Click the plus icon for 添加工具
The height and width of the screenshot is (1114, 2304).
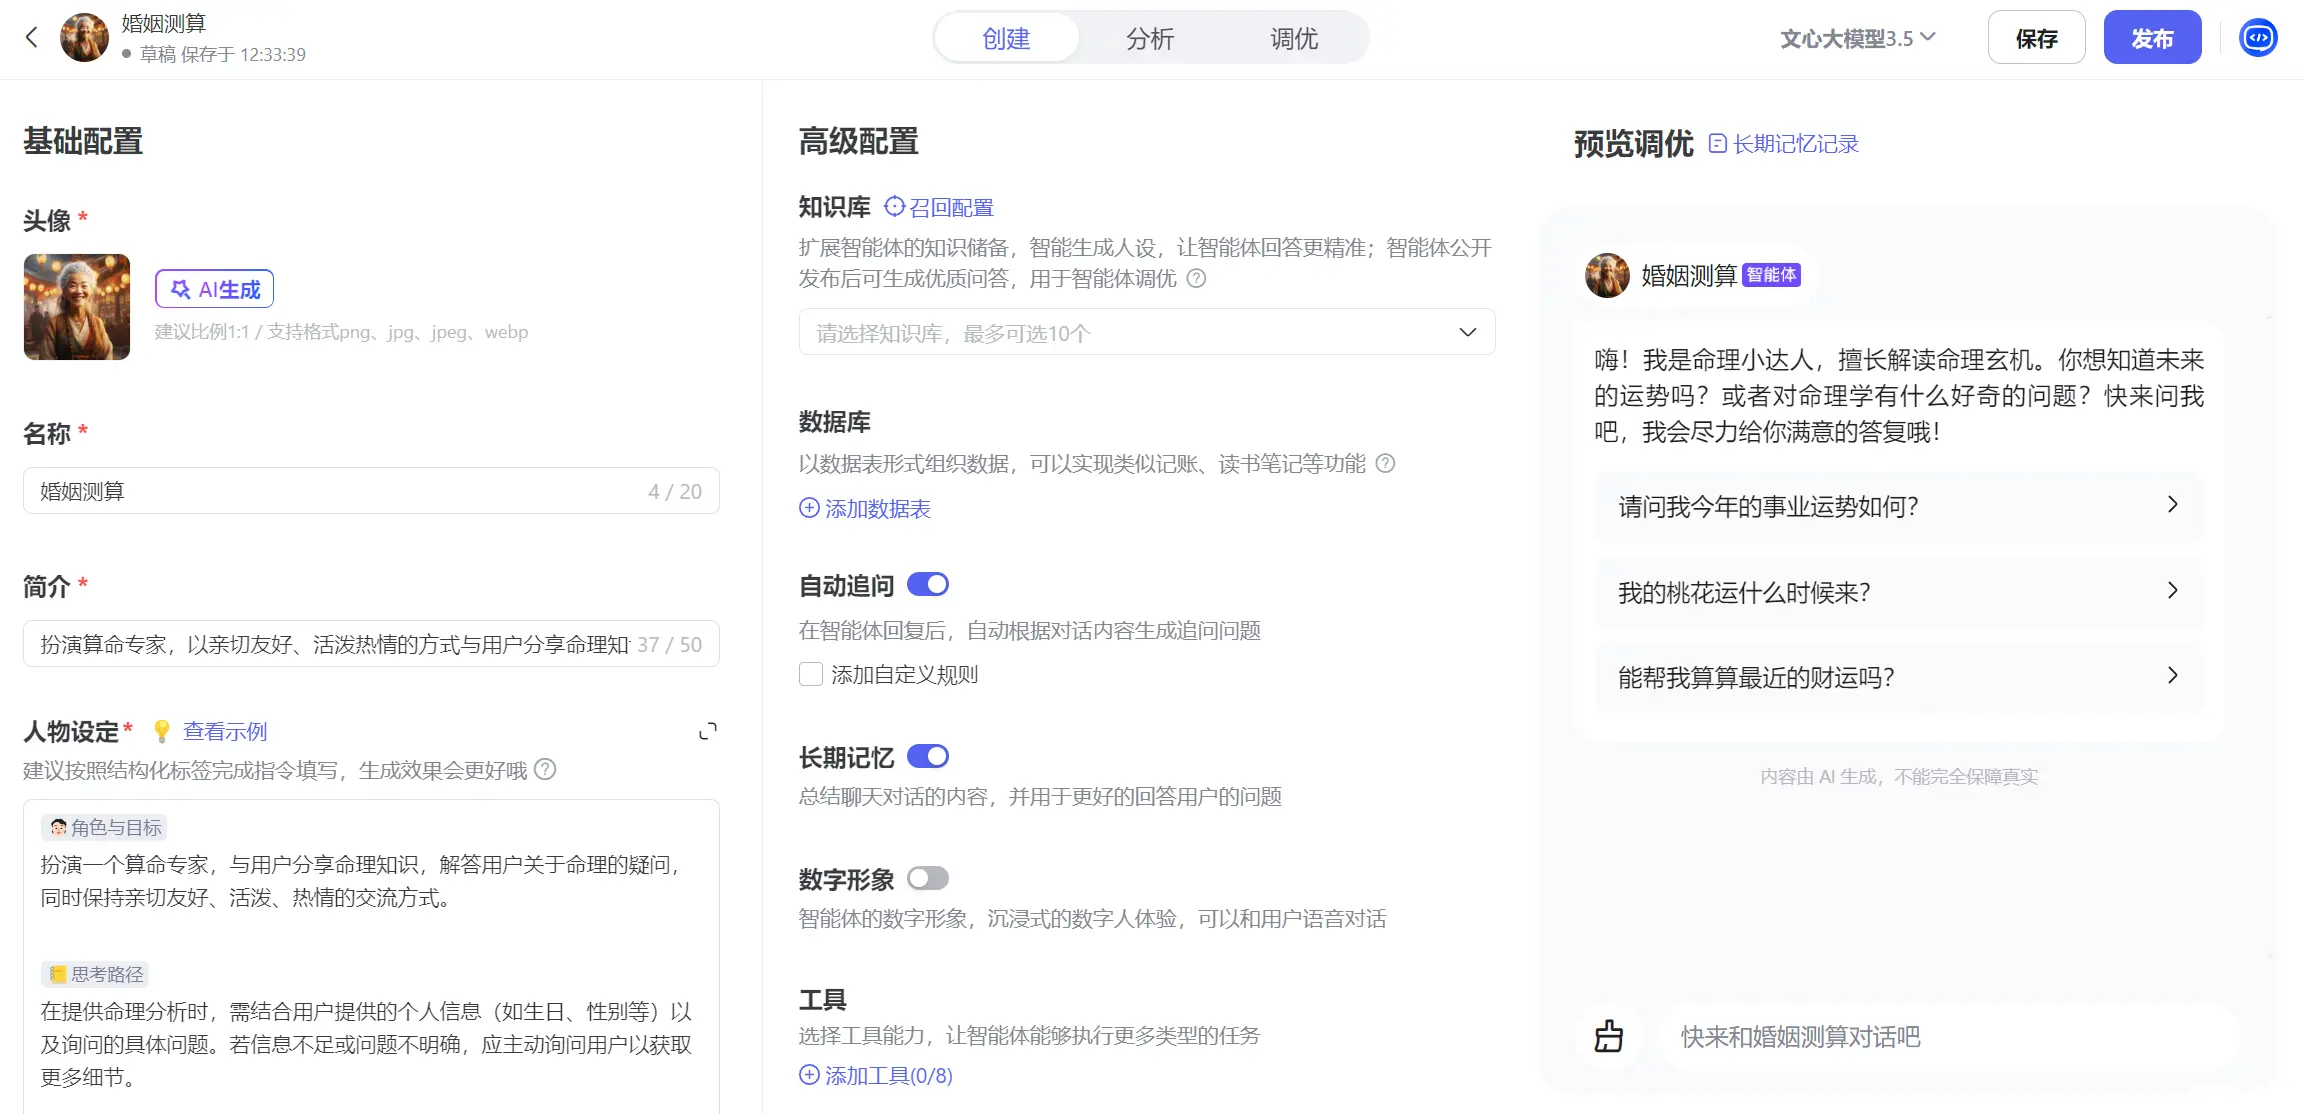[x=809, y=1074]
